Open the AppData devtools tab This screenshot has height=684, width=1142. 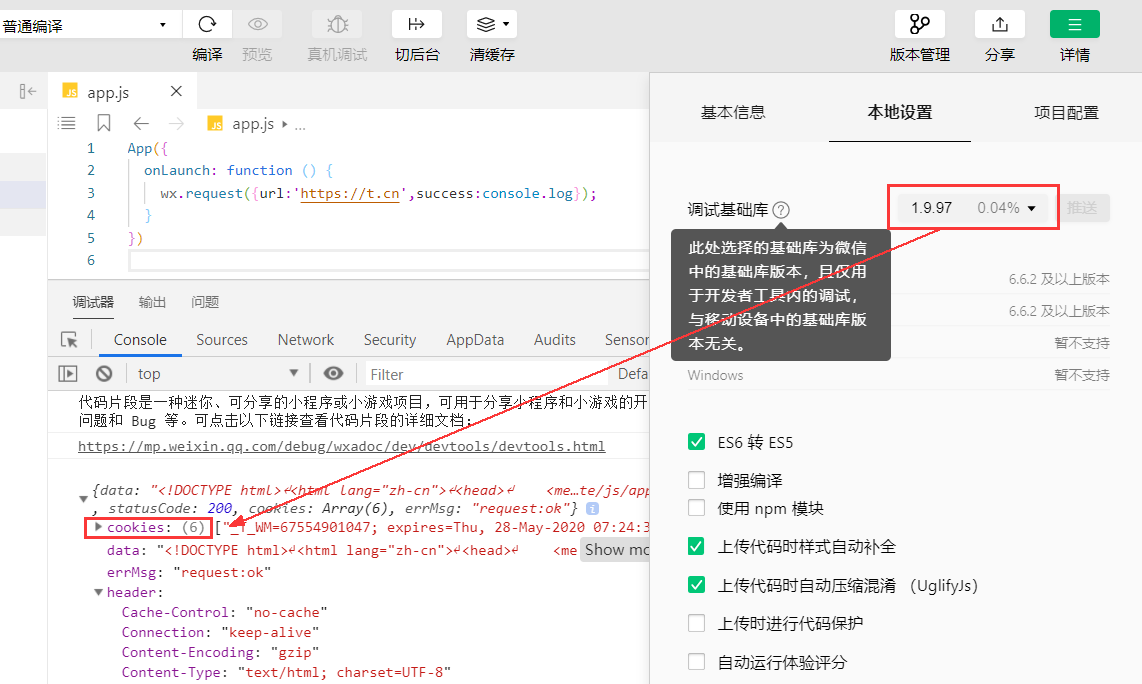click(x=475, y=339)
